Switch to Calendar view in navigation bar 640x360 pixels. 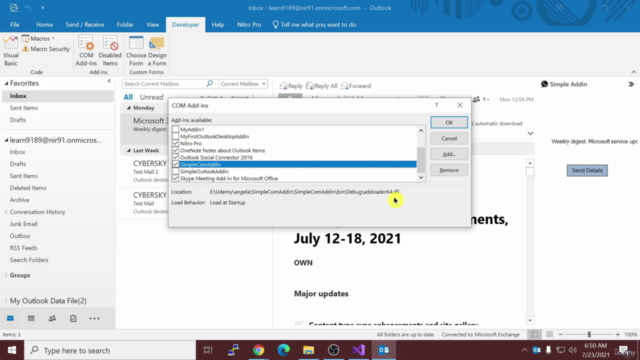31,318
